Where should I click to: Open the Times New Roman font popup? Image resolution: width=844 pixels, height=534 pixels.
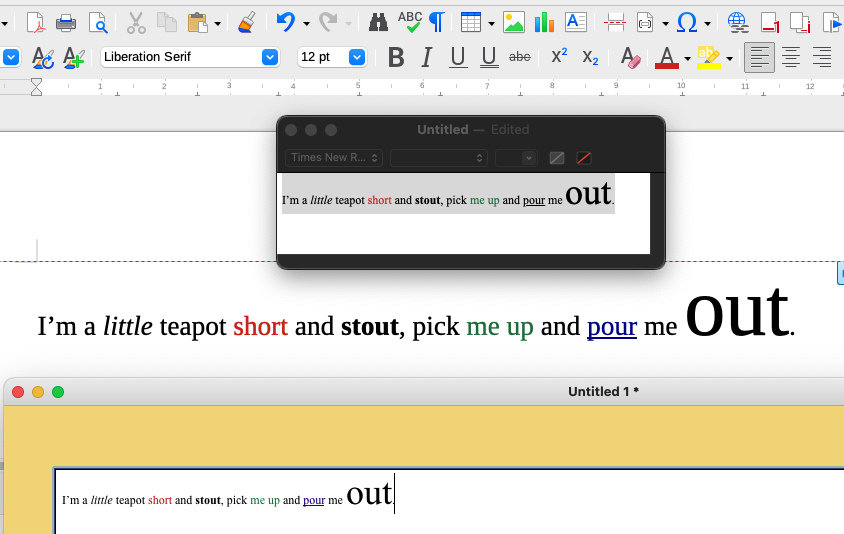pos(334,158)
